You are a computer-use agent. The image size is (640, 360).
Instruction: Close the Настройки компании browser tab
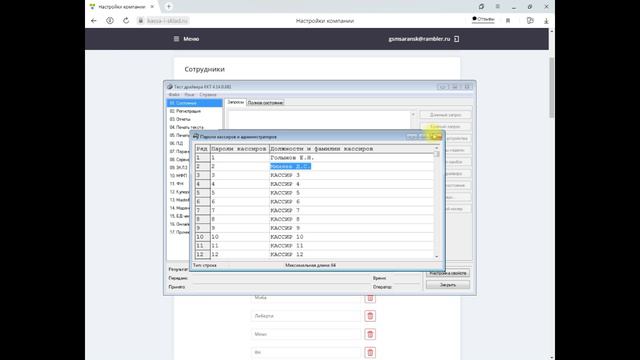point(152,7)
